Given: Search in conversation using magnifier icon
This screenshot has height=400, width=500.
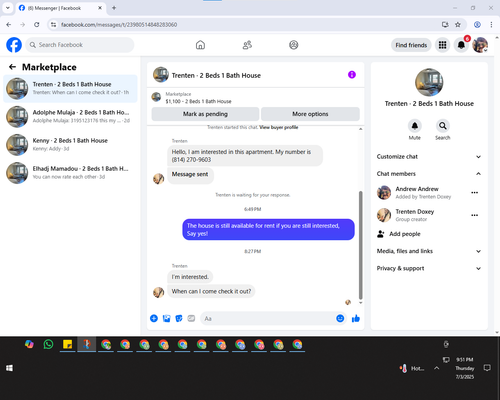Looking at the screenshot, I should [443, 126].
